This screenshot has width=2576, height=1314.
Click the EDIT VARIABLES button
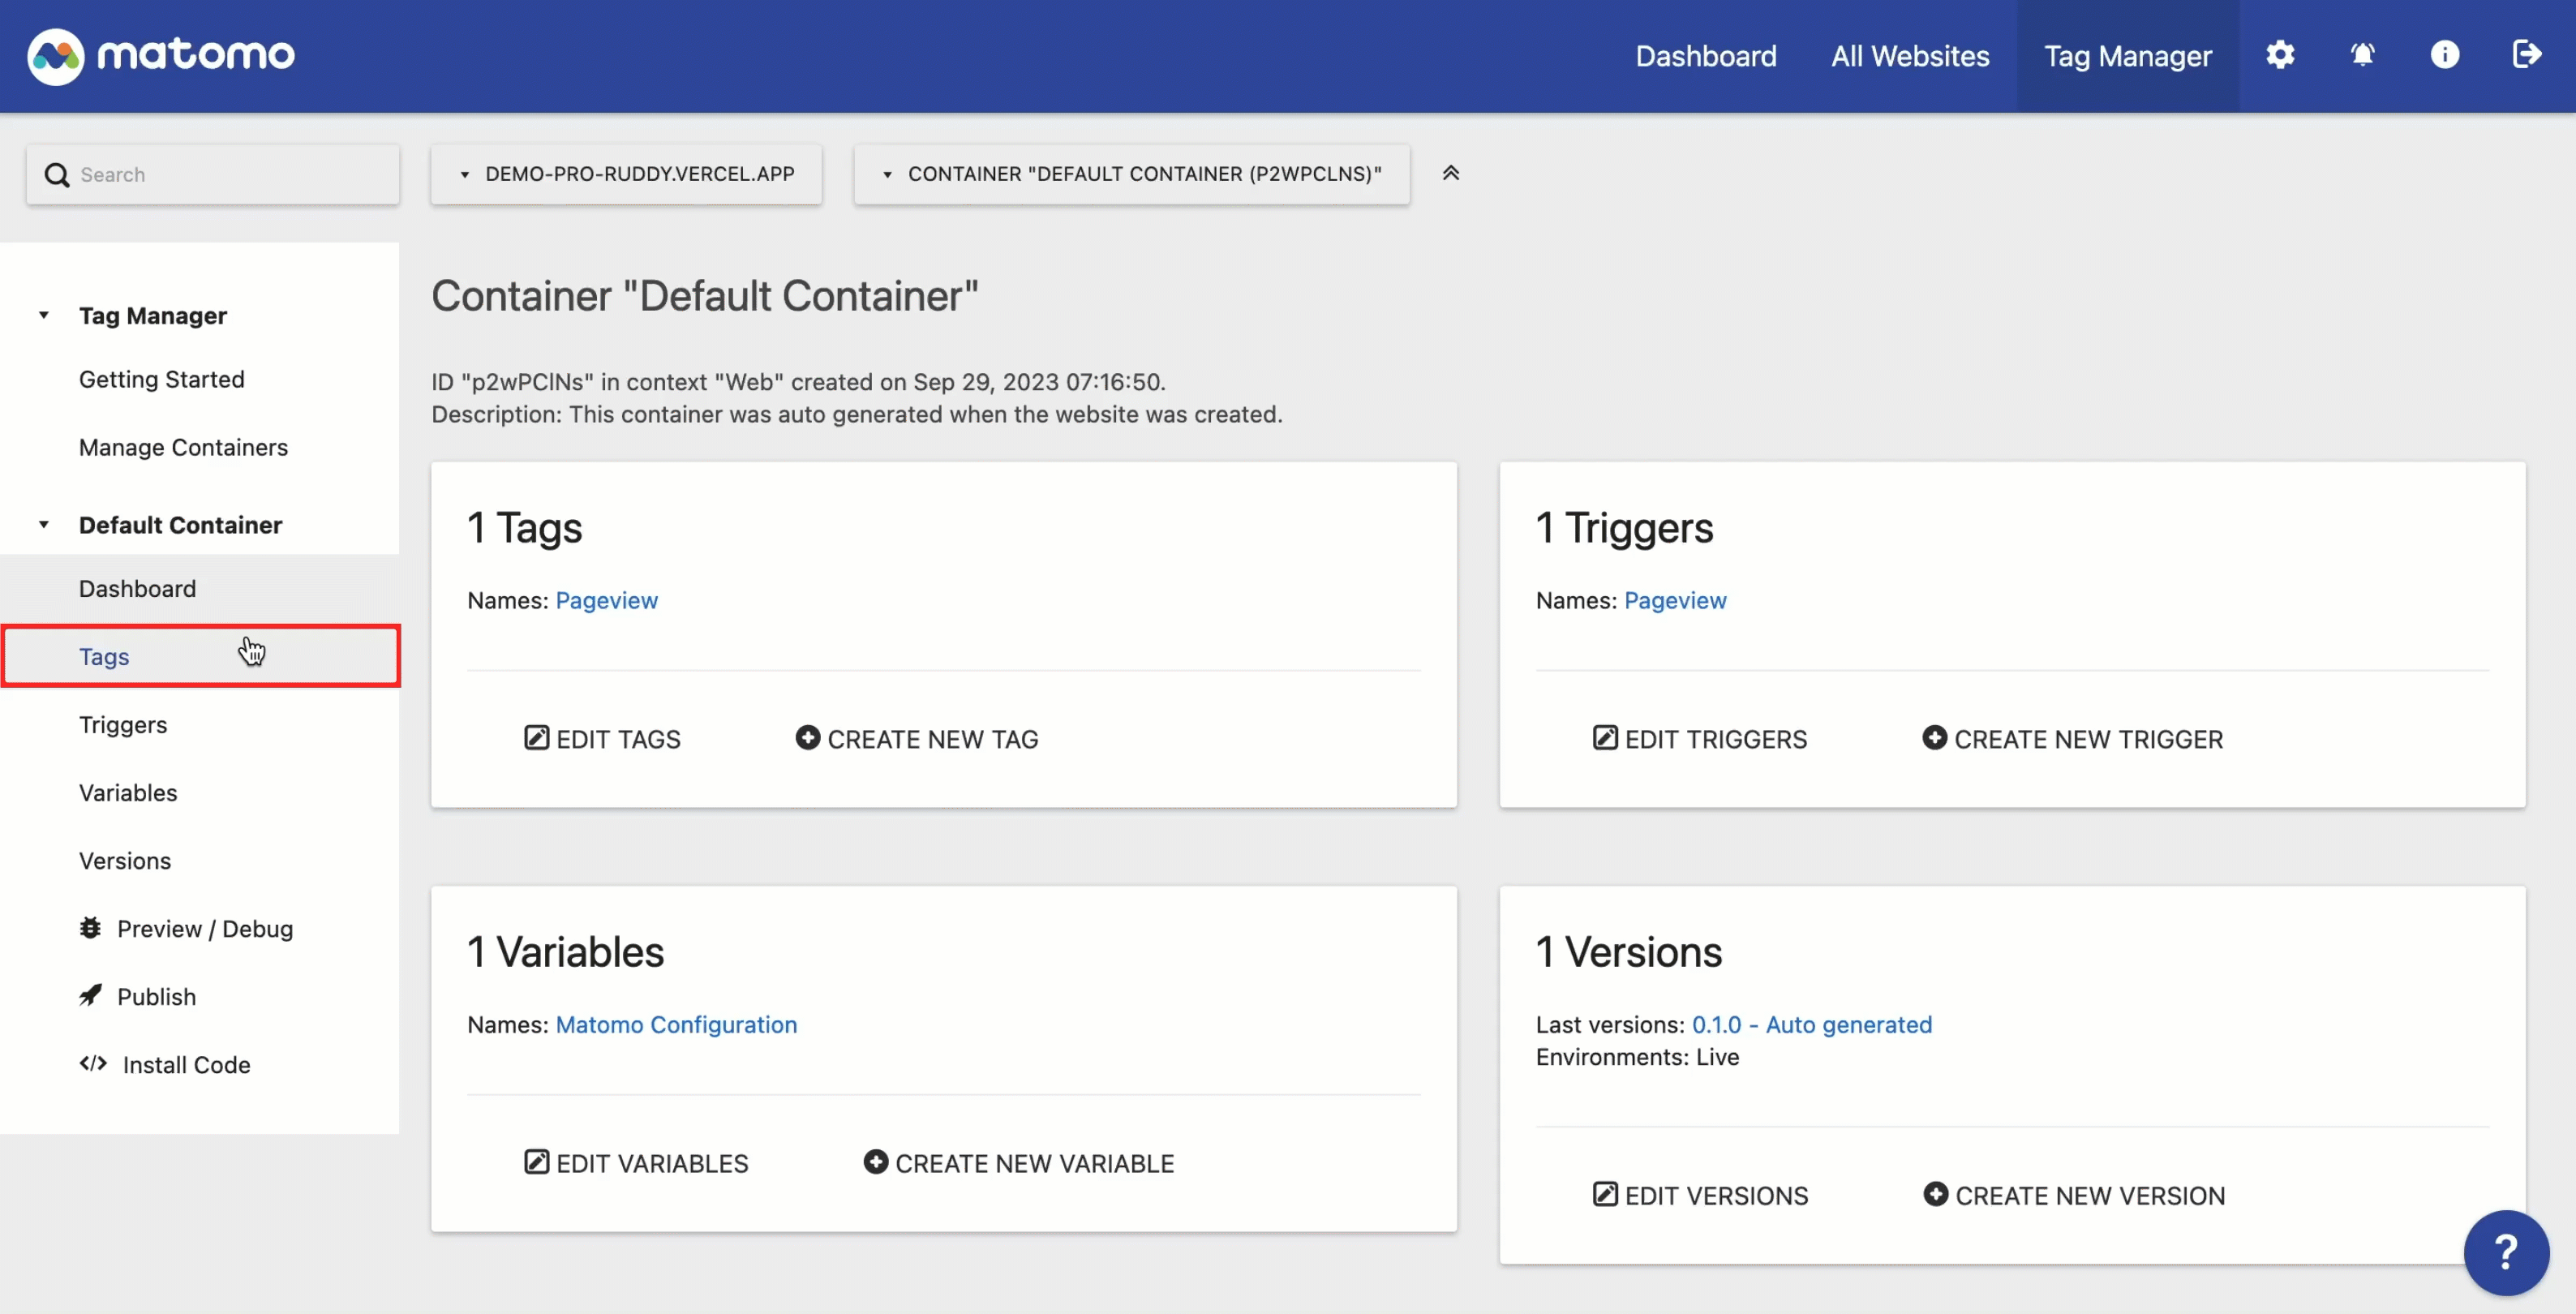point(636,1163)
